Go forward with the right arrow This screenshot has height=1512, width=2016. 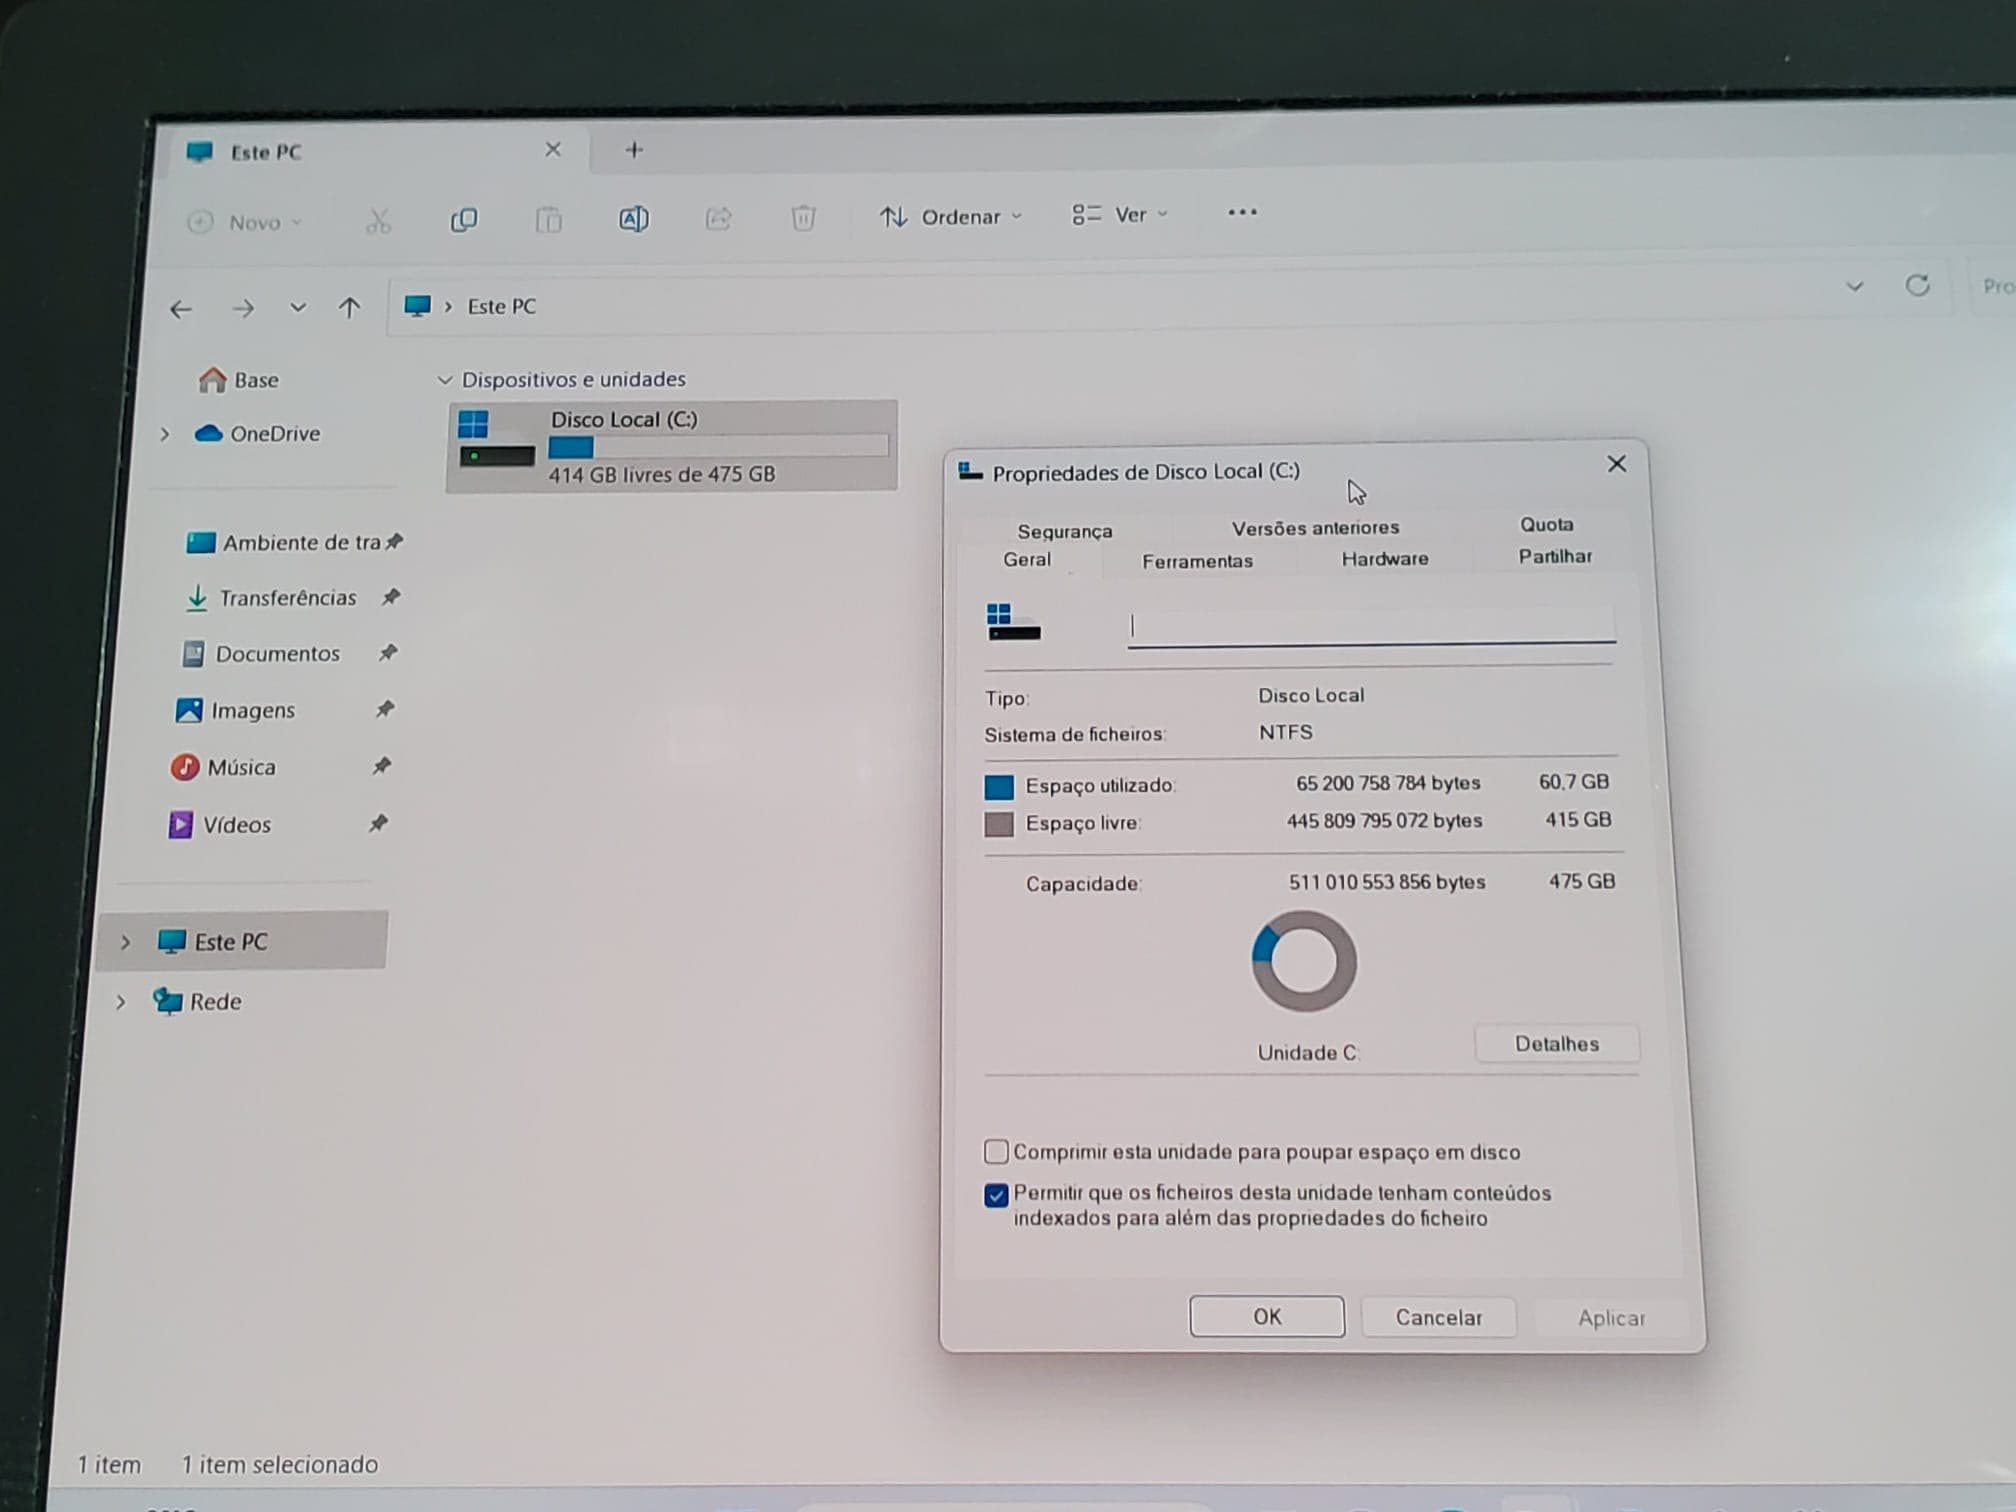(x=243, y=308)
